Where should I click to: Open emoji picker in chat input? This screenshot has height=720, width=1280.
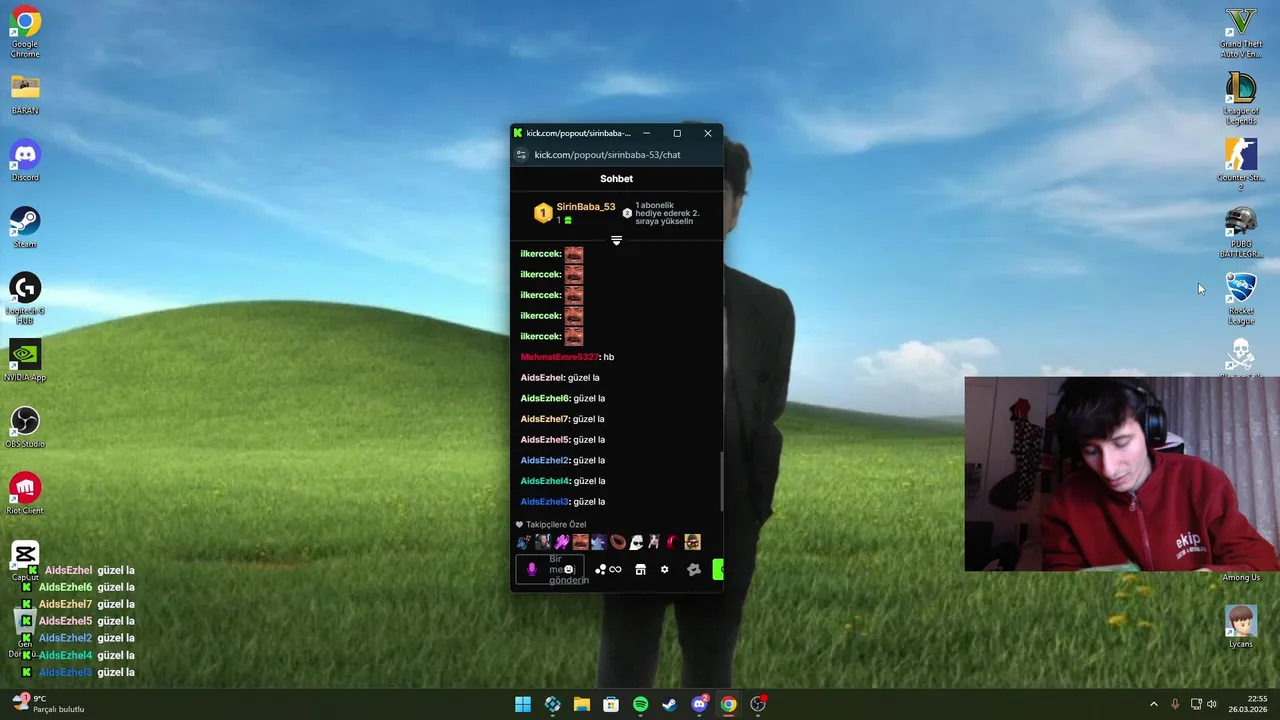(x=568, y=569)
